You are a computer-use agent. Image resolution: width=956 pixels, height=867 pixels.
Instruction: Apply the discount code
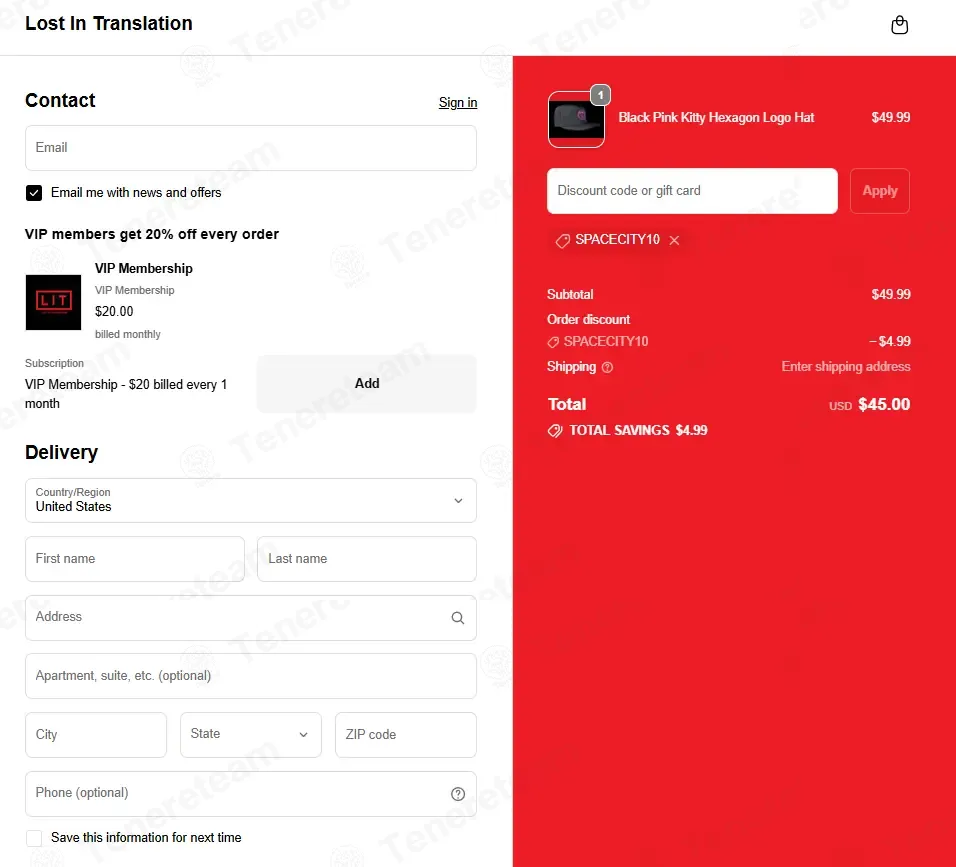(x=879, y=191)
